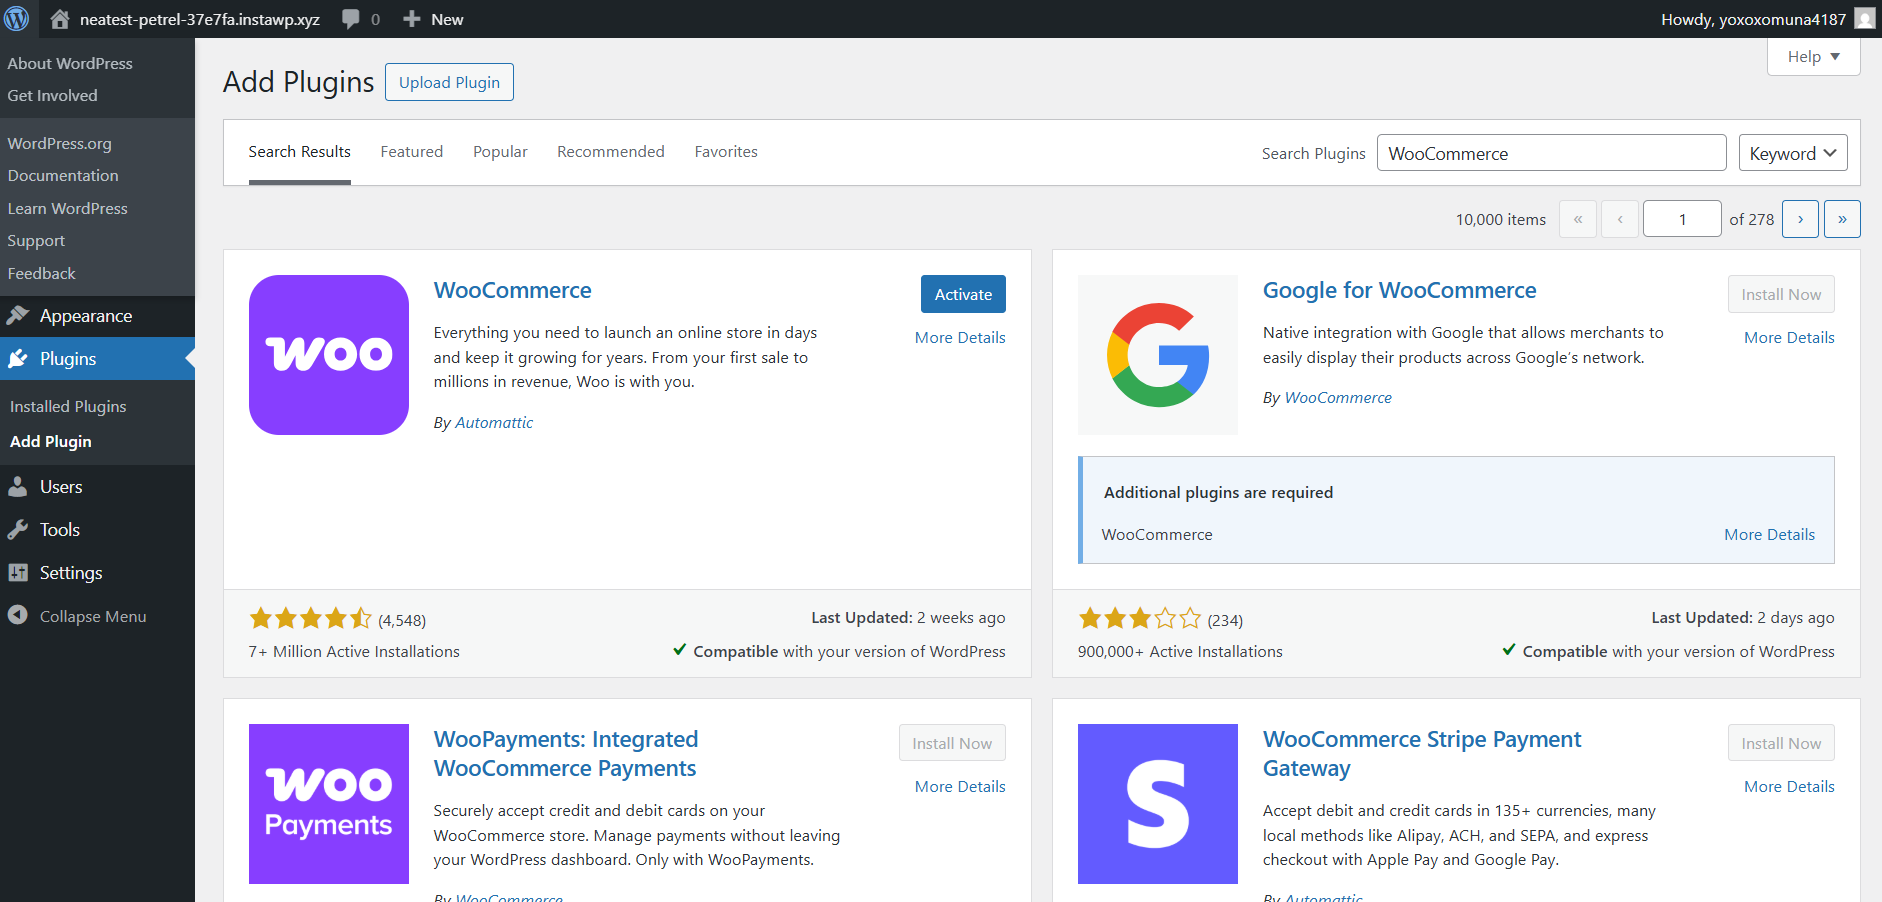Select Add Plugin submenu item
Viewport: 1882px width, 902px height.
point(51,442)
